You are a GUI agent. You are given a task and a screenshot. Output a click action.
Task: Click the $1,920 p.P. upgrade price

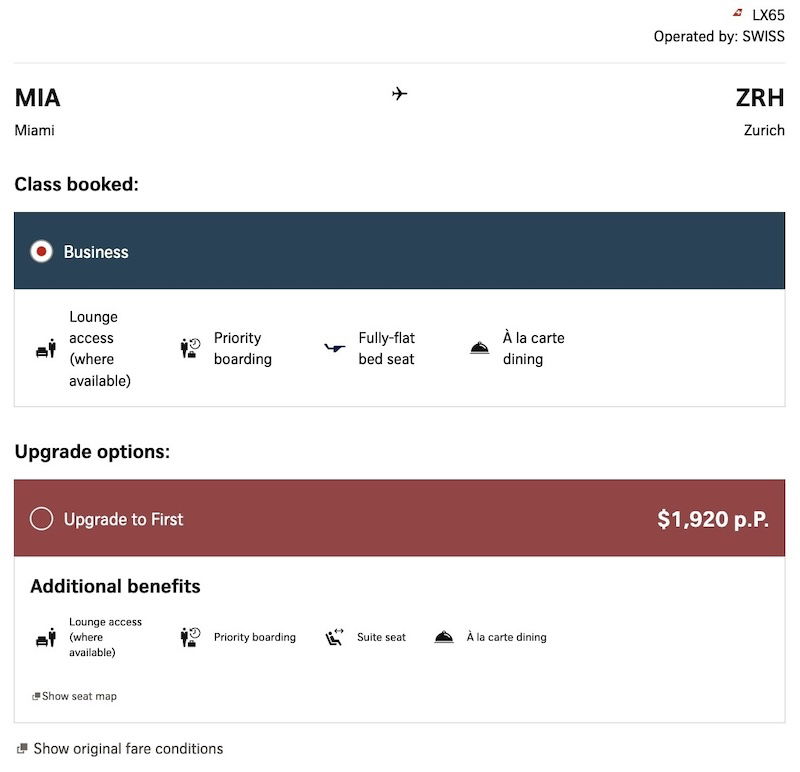point(712,519)
